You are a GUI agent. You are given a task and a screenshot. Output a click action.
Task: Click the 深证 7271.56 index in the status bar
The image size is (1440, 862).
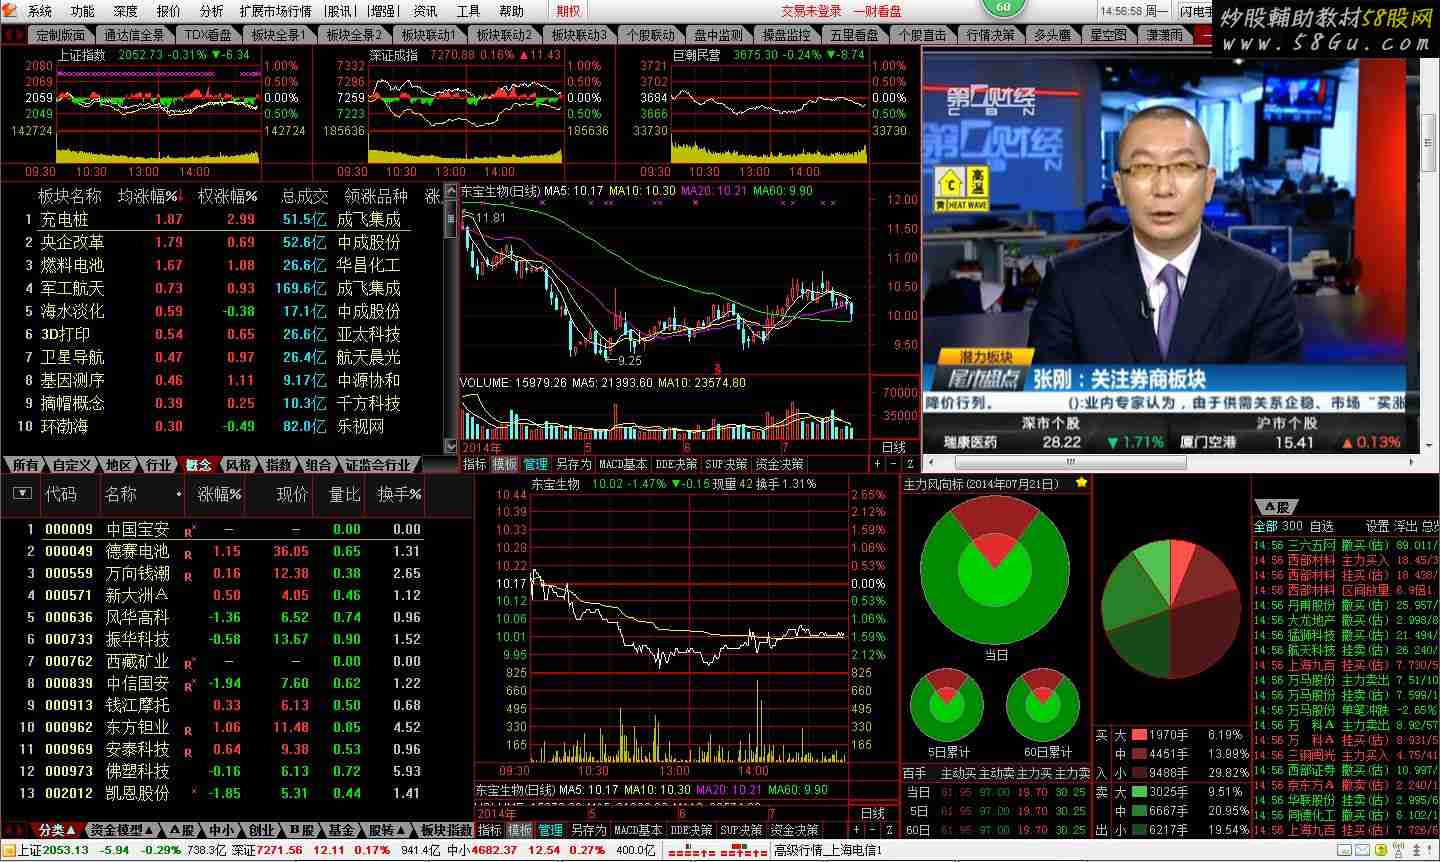click(267, 850)
